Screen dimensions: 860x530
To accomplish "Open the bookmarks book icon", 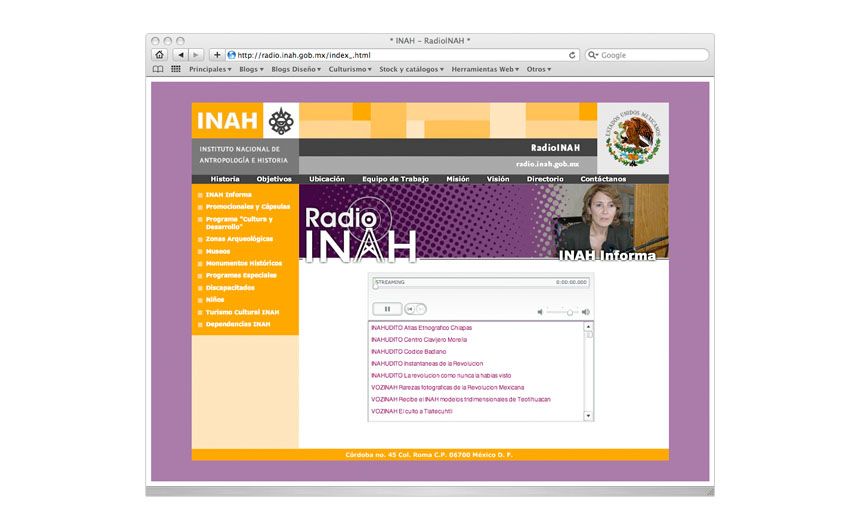I will 158,69.
